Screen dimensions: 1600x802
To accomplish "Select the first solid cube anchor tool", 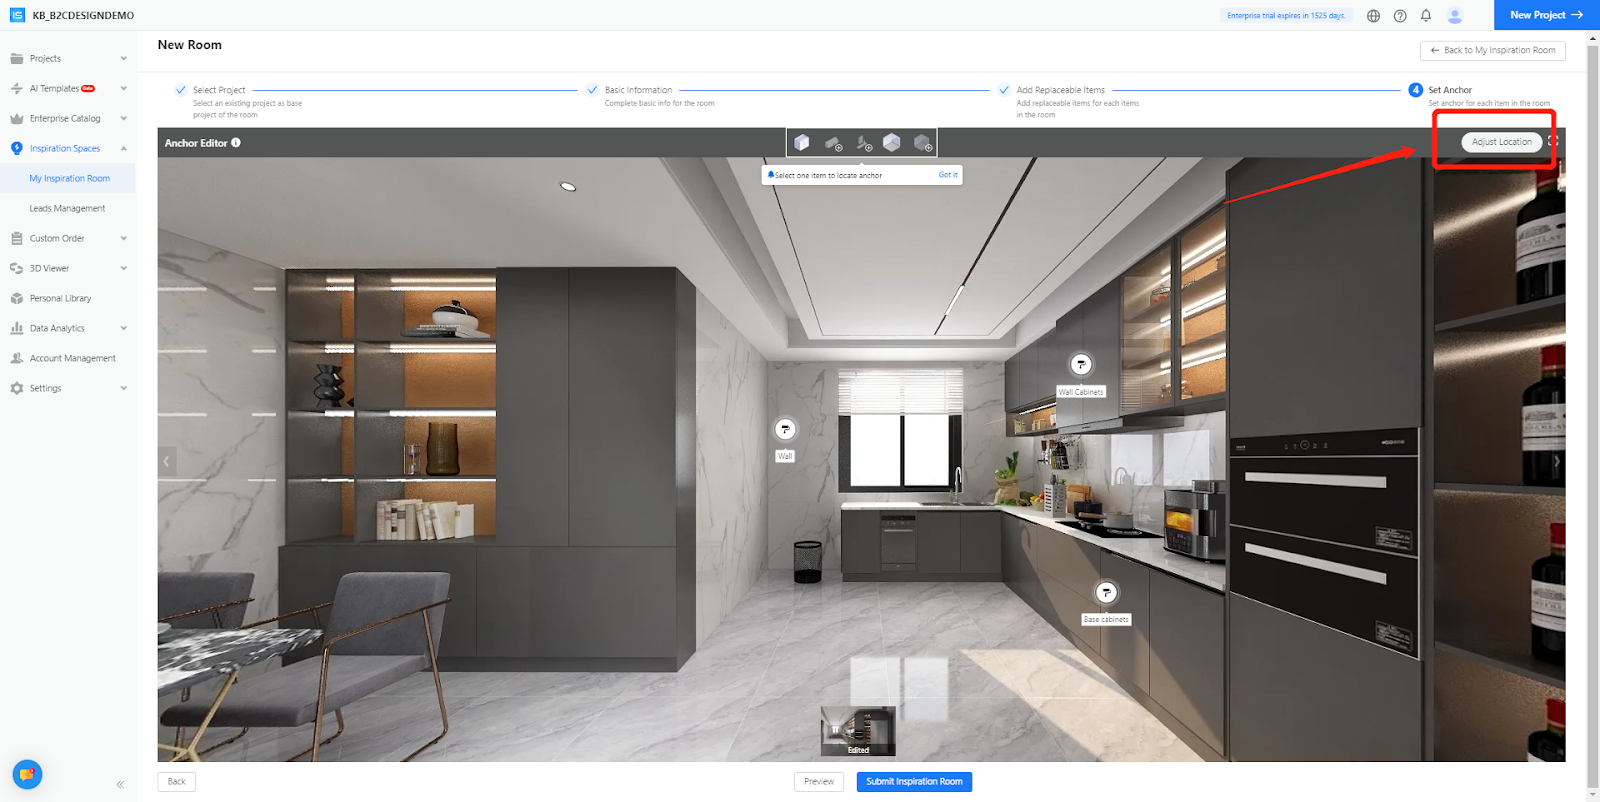I will [801, 143].
